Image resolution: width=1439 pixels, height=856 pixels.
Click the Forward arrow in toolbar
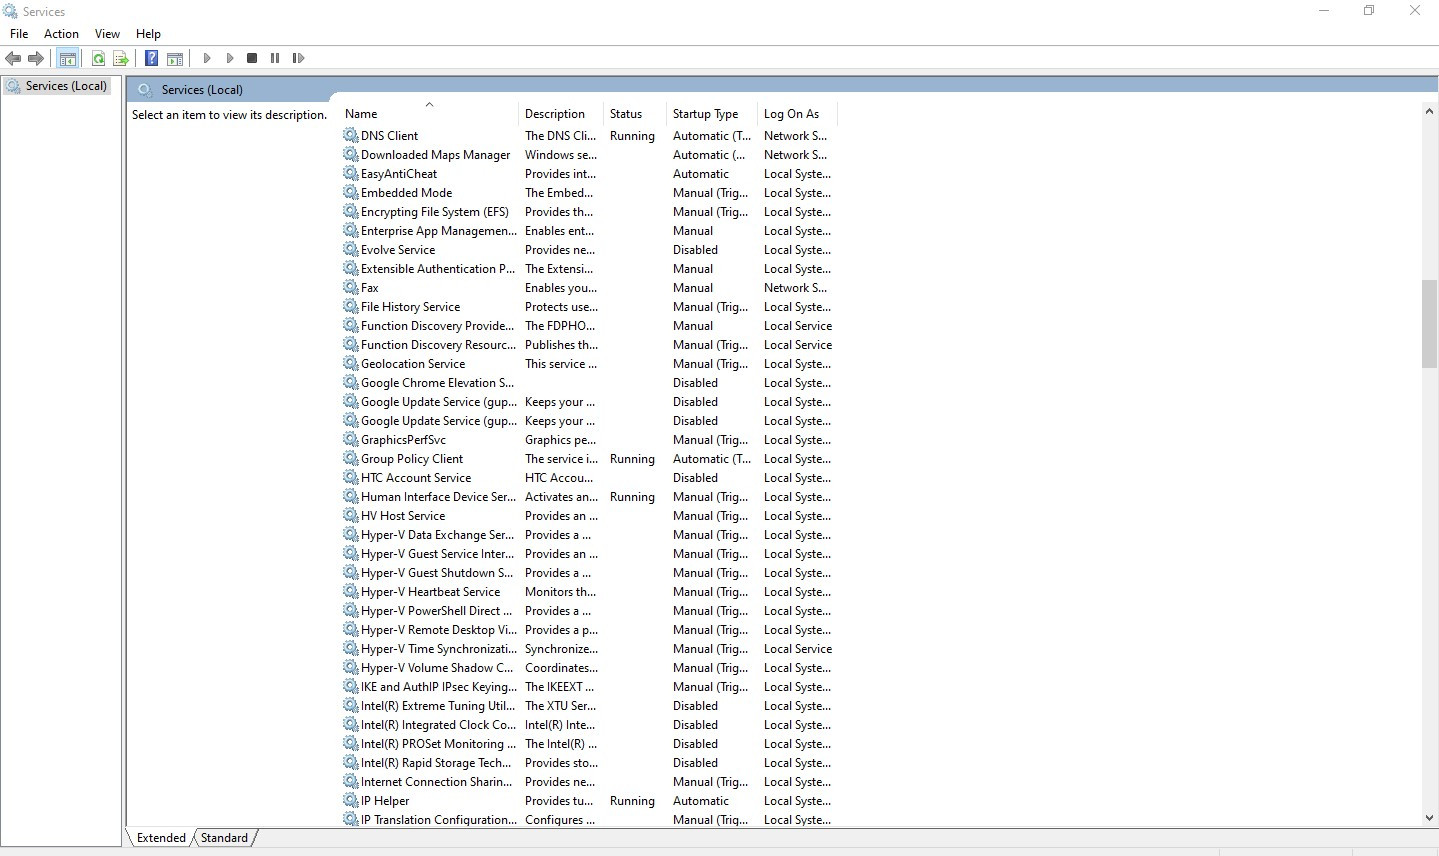(x=36, y=58)
